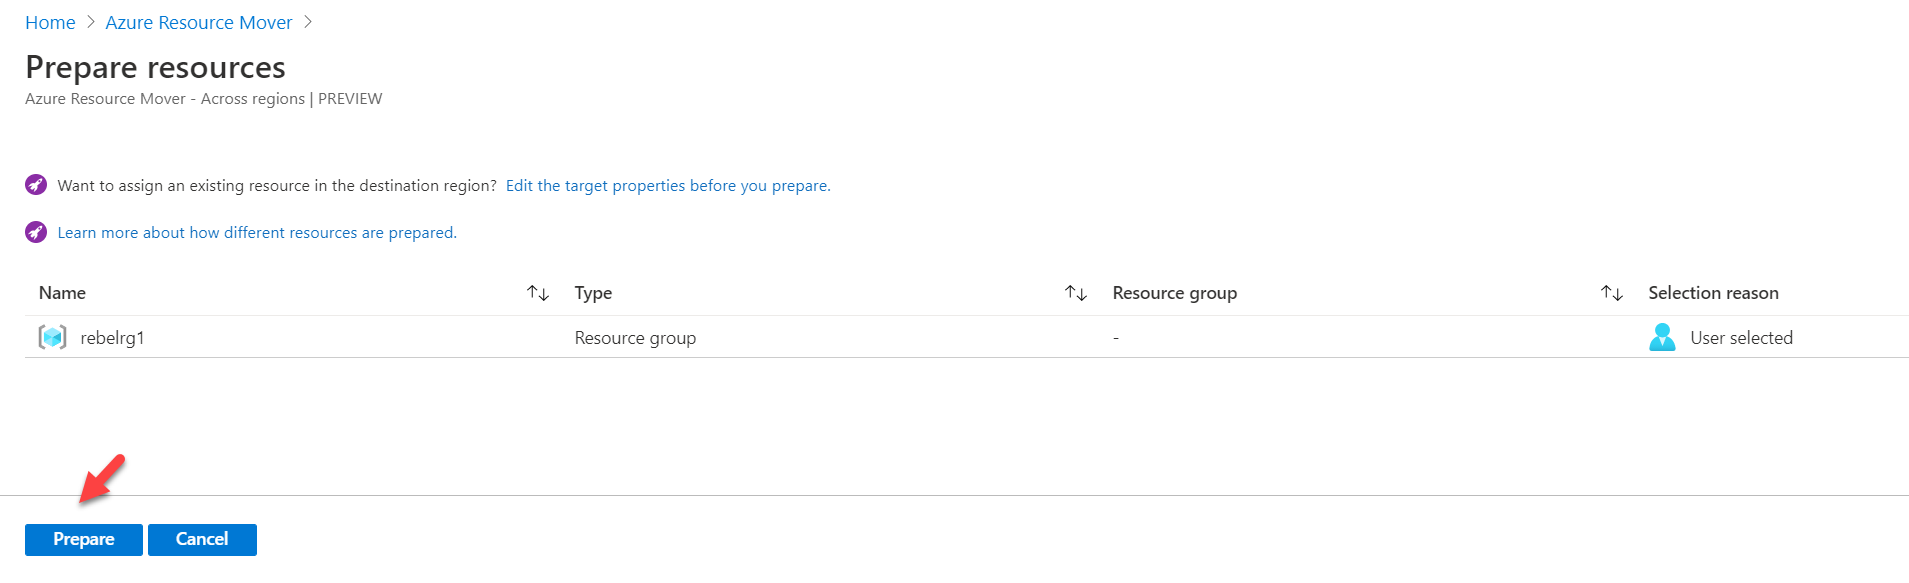
Task: Navigate to Azure Resource Mover breadcrumb
Action: [199, 22]
